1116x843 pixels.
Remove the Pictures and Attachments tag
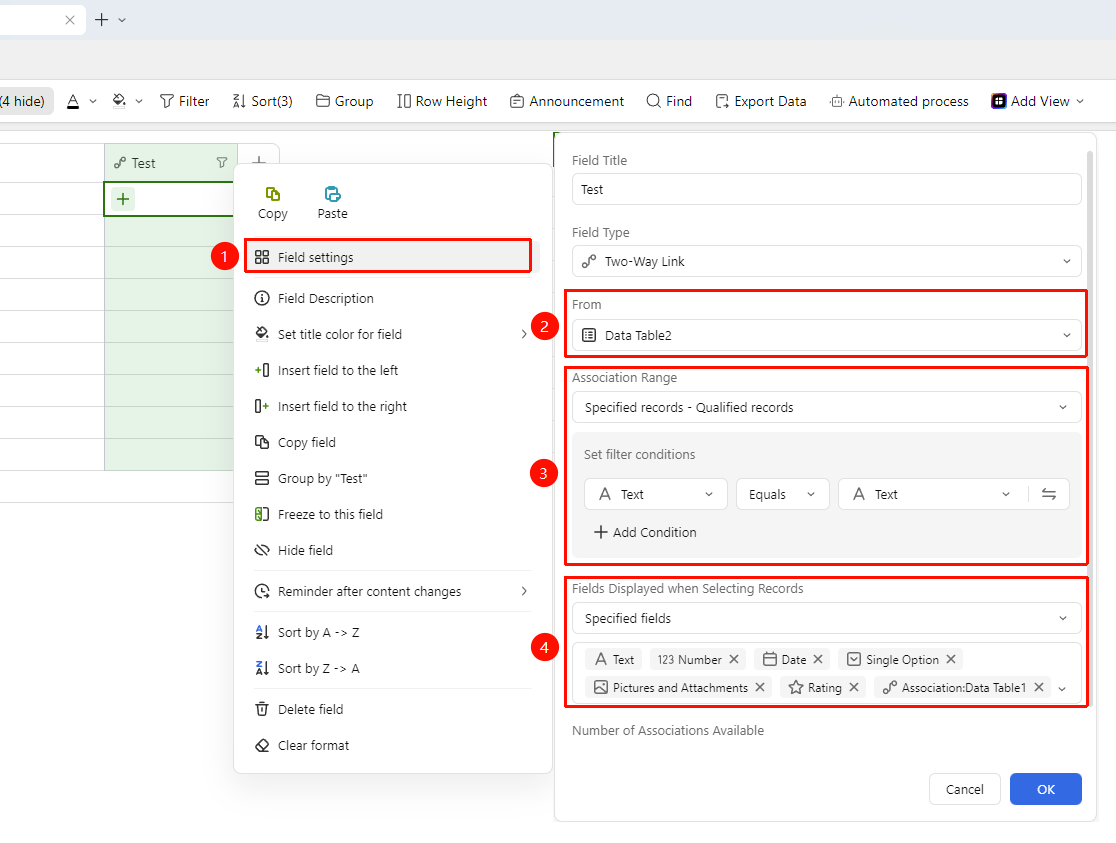tap(760, 687)
